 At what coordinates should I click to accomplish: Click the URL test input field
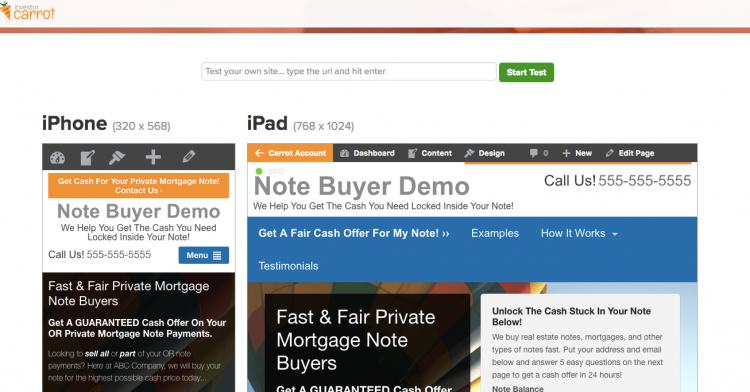click(x=349, y=72)
